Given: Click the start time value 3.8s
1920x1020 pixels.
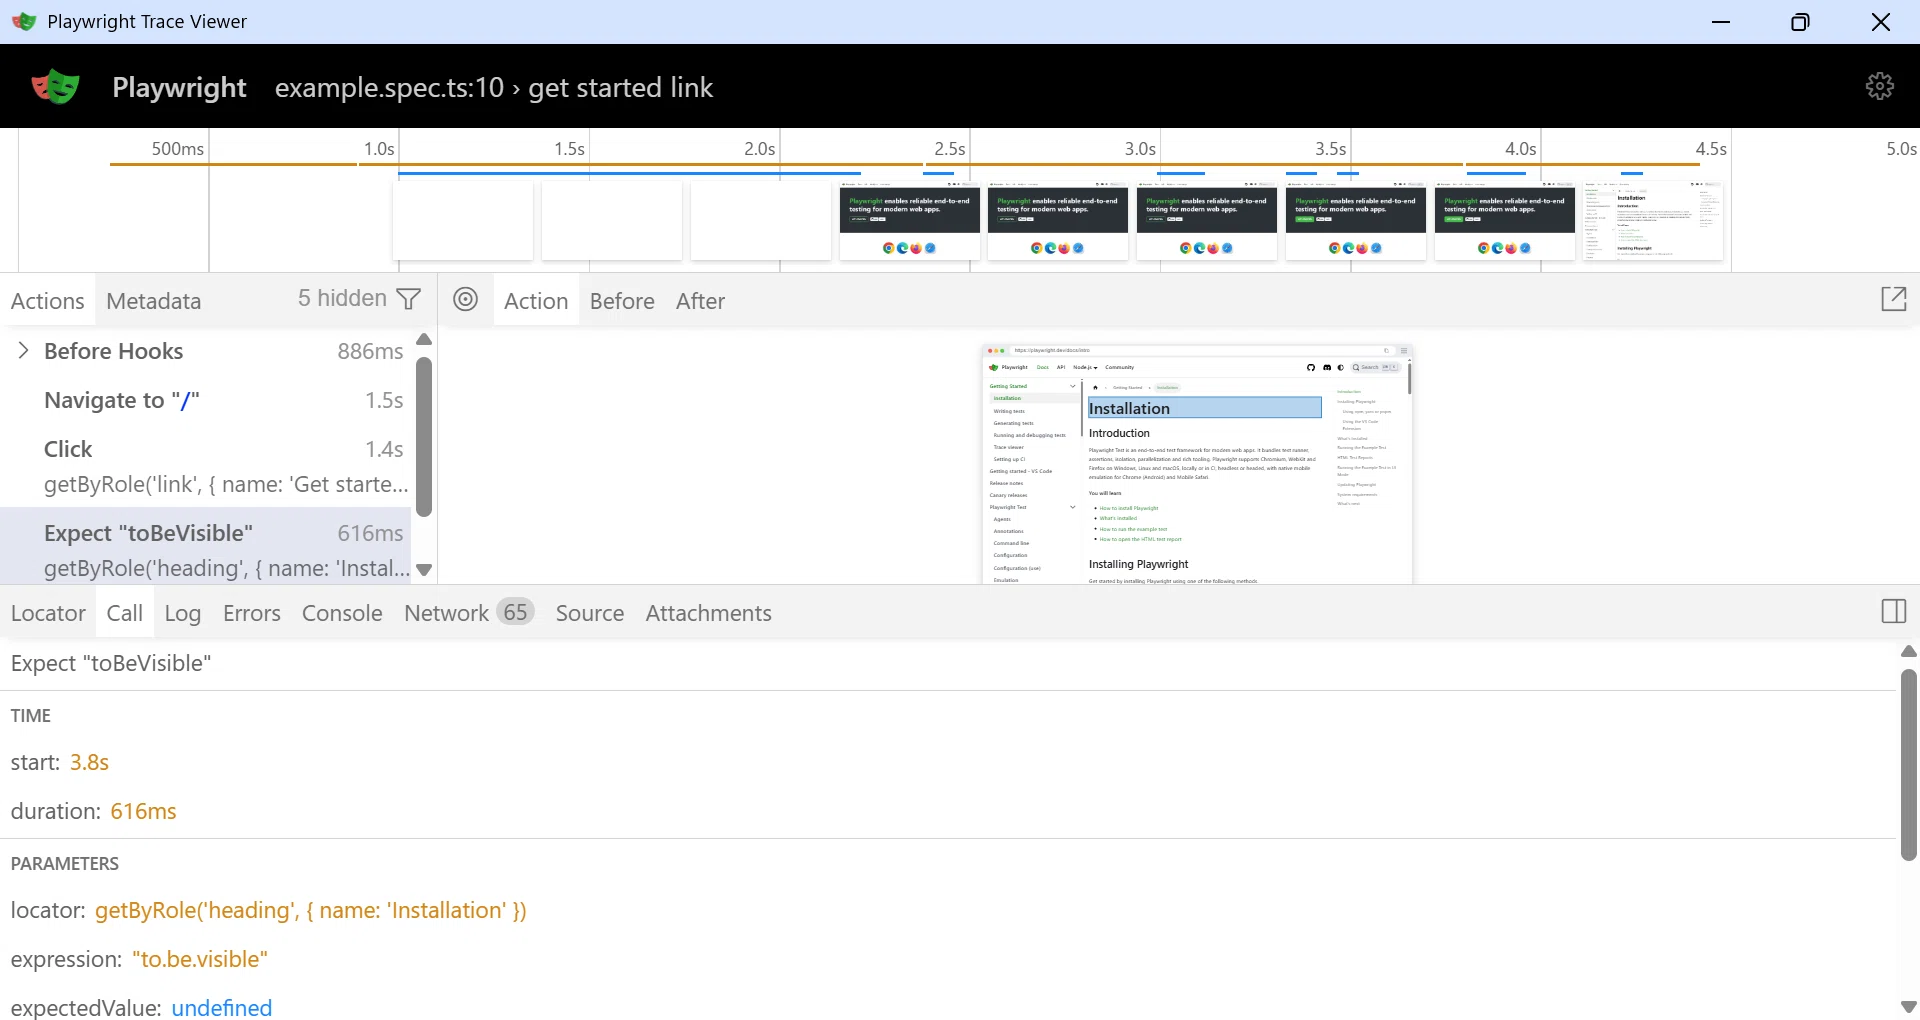Looking at the screenshot, I should (x=89, y=762).
